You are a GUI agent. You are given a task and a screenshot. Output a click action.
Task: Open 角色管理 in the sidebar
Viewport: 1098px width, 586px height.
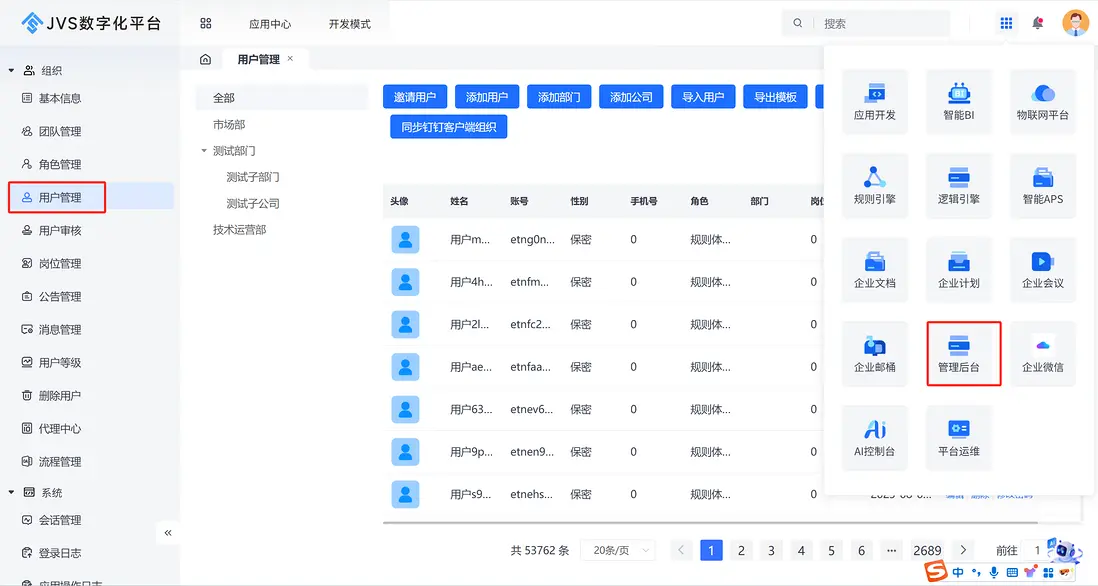[x=59, y=164]
